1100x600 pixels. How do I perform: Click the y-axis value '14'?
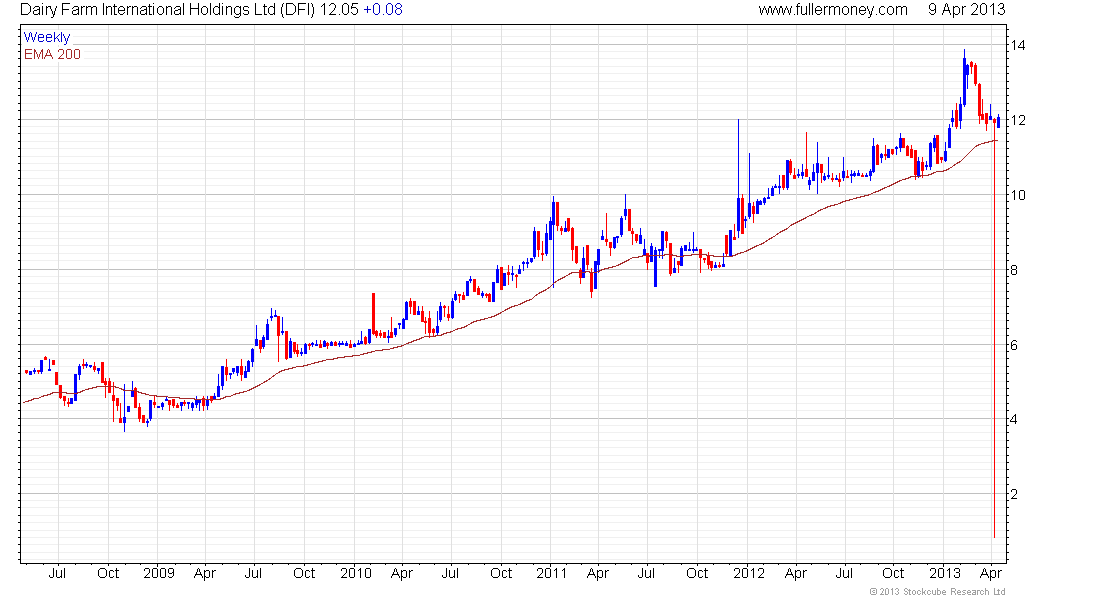(x=1017, y=45)
